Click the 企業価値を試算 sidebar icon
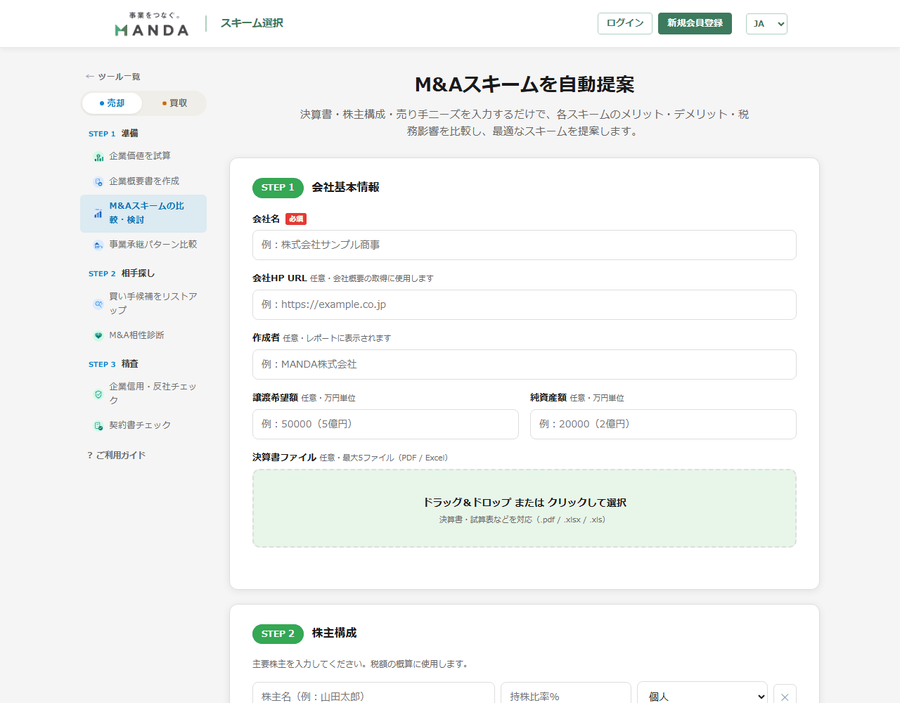The image size is (900, 703). 99,157
